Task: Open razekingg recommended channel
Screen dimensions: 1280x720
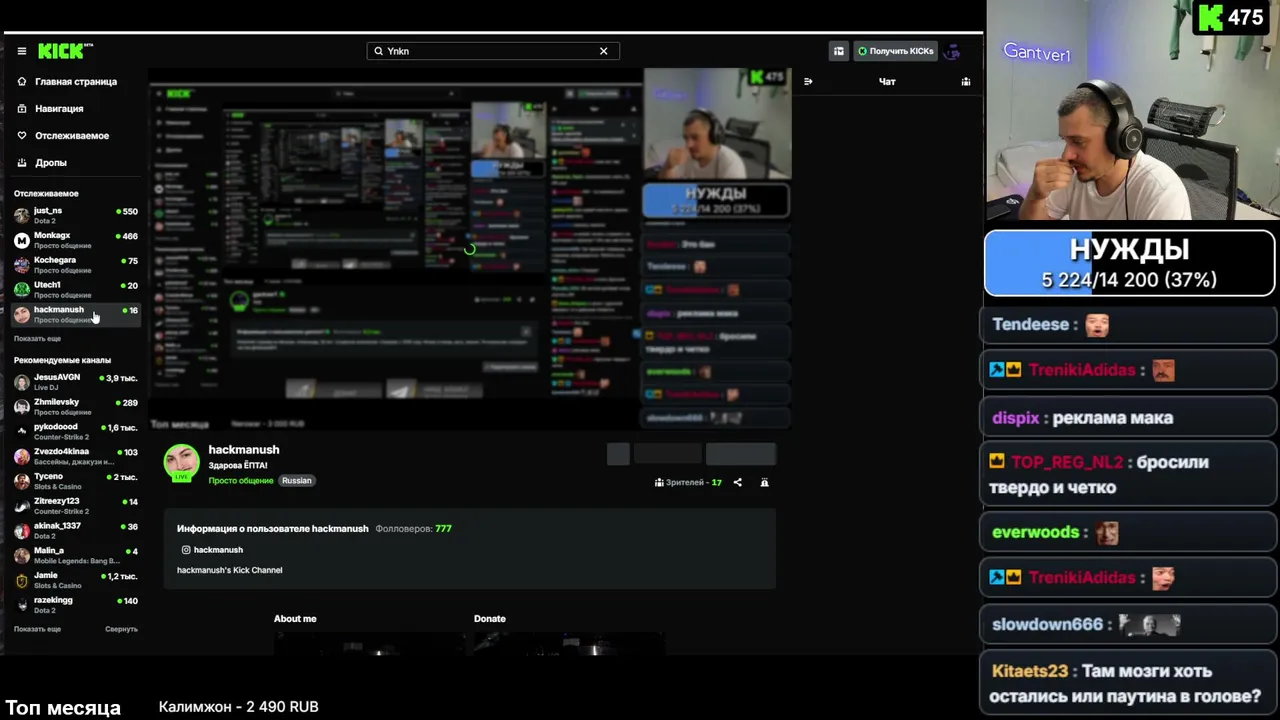Action: click(x=76, y=604)
